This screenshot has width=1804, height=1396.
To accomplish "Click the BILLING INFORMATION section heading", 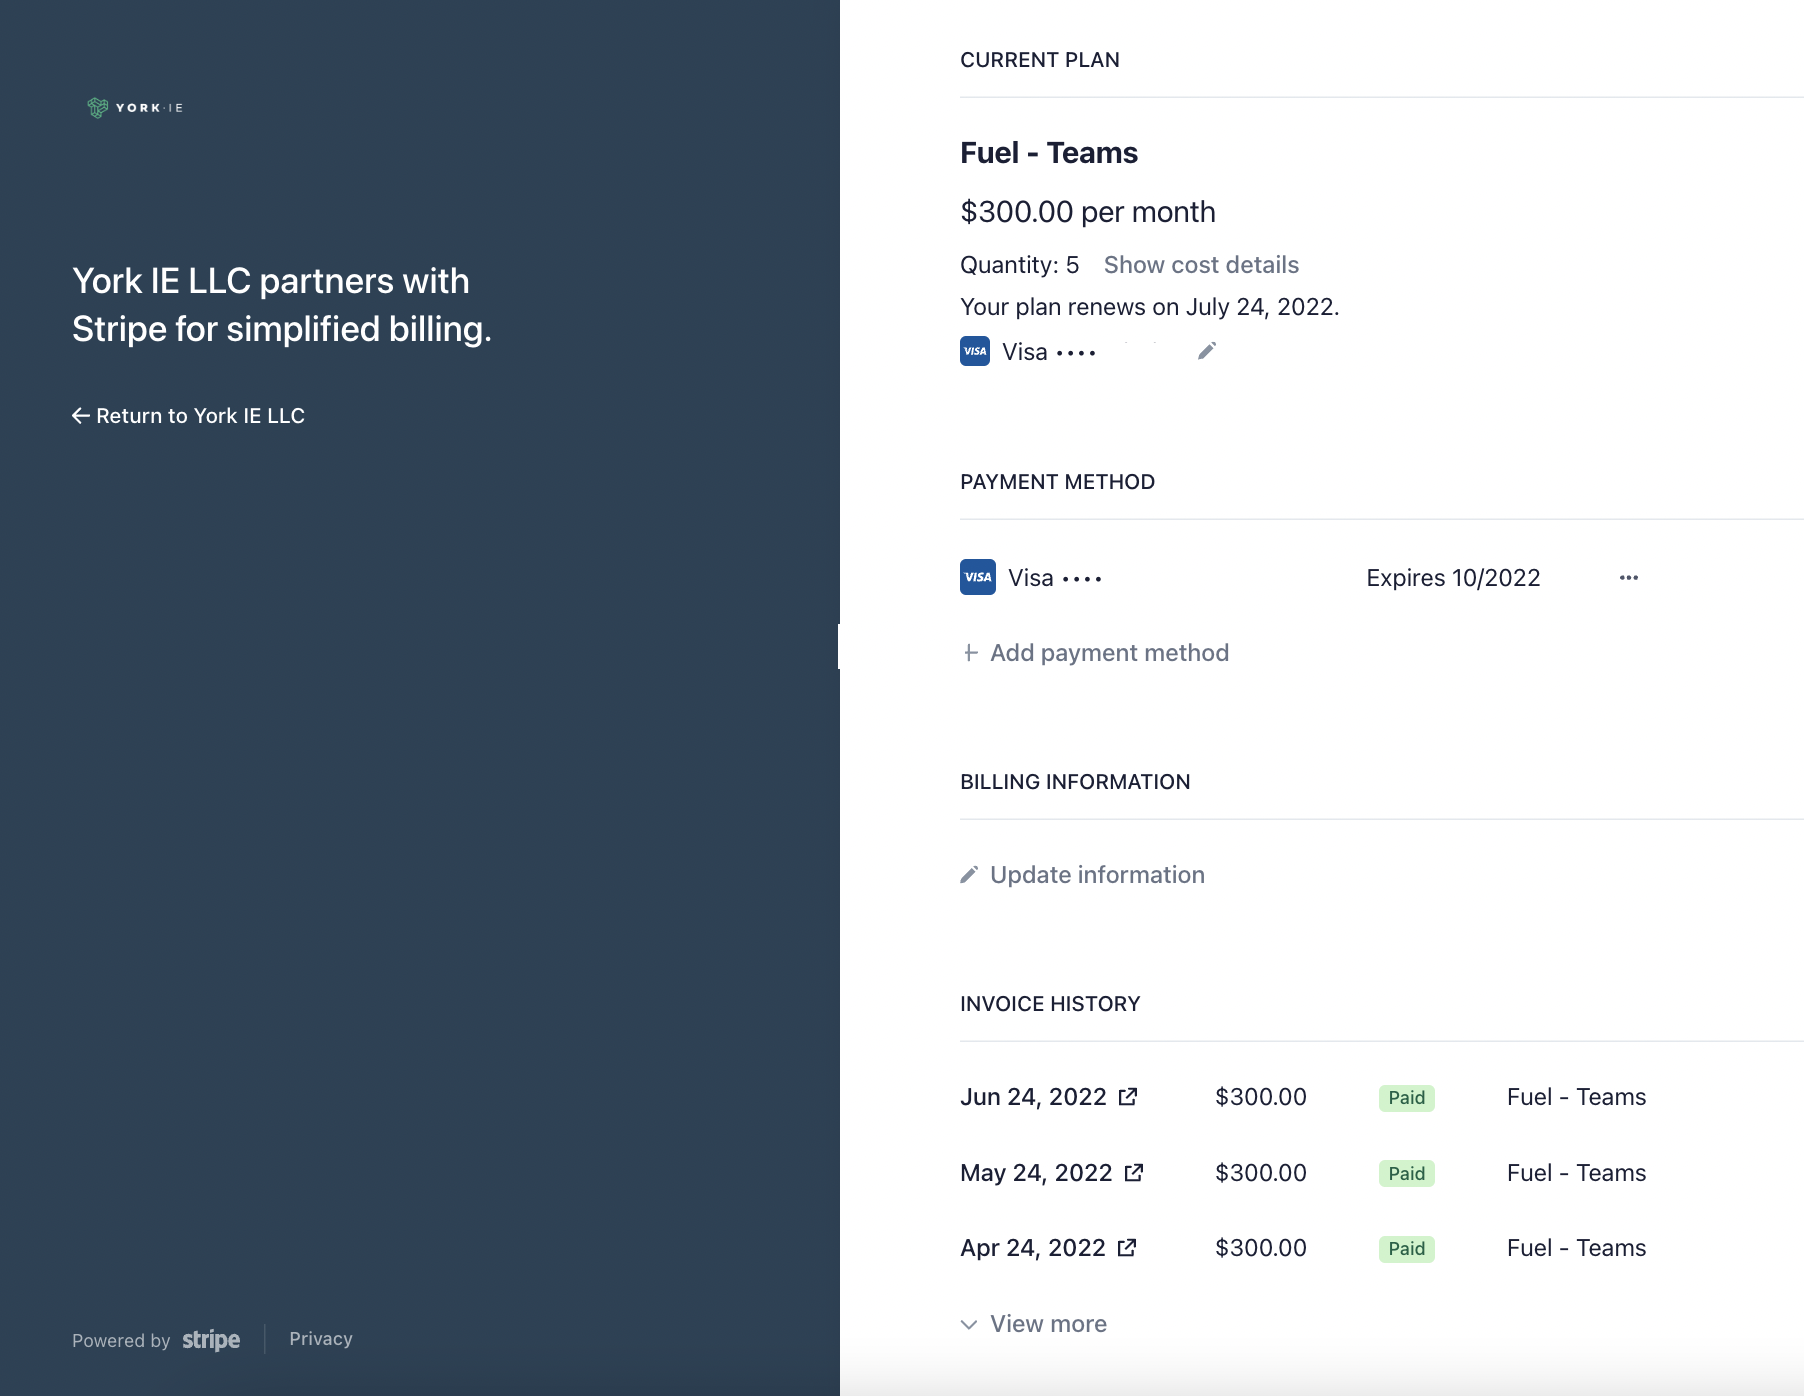I will coord(1075,782).
